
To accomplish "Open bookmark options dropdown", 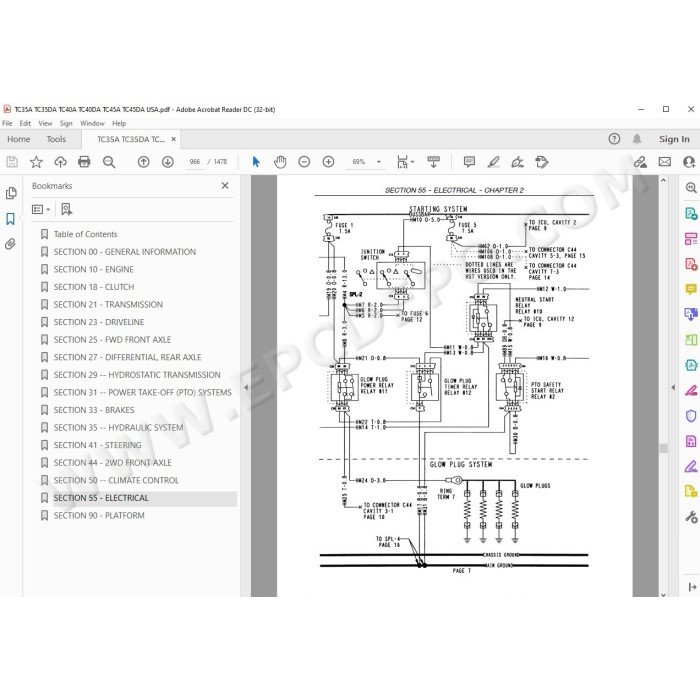I will pos(41,209).
